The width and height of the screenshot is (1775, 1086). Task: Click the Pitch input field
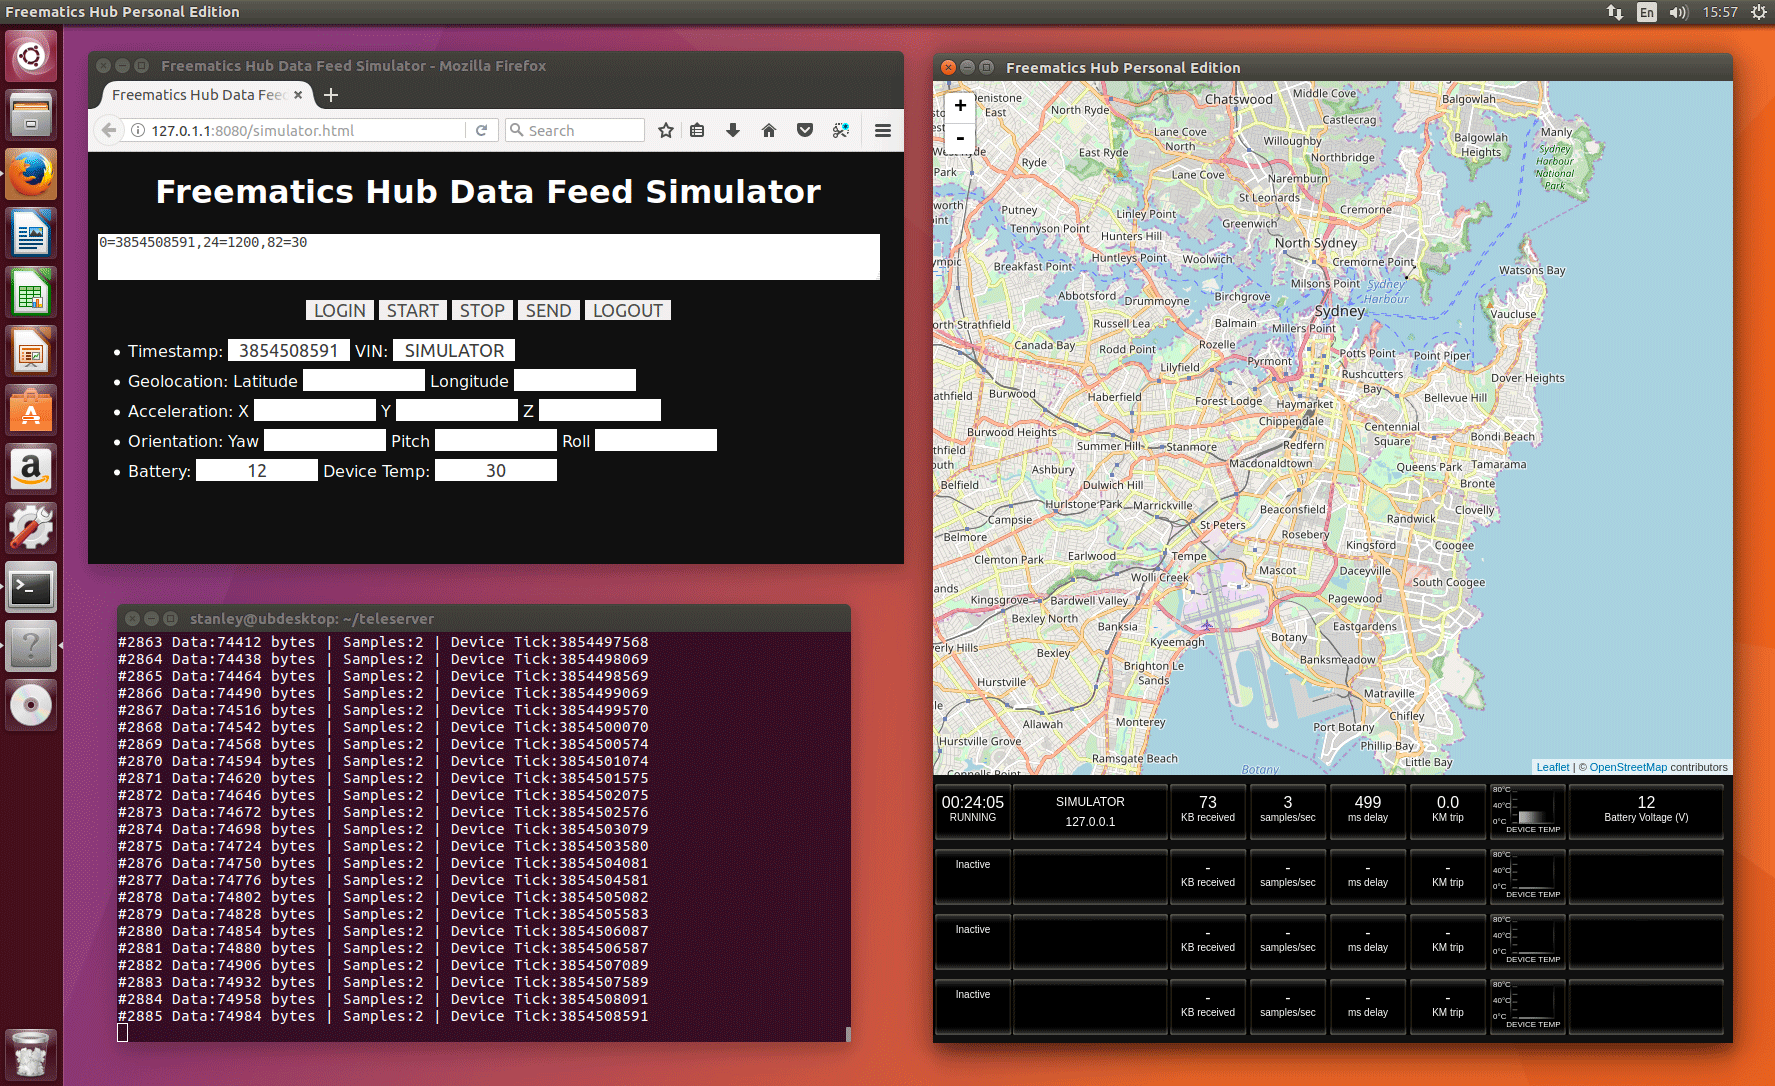(496, 441)
